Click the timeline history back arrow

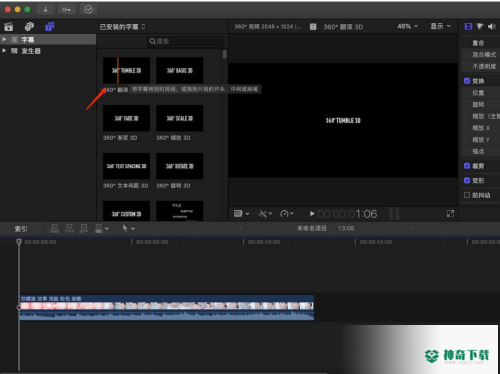tap(241, 228)
